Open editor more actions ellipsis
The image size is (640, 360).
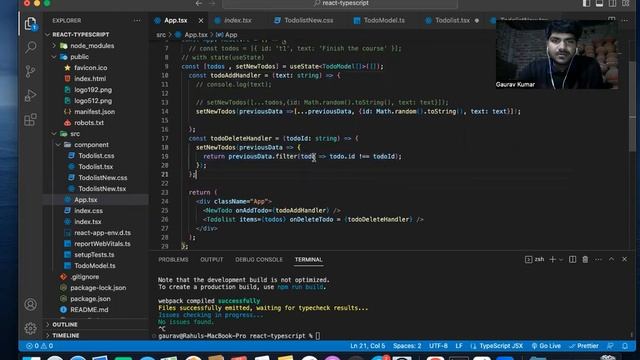click(624, 20)
